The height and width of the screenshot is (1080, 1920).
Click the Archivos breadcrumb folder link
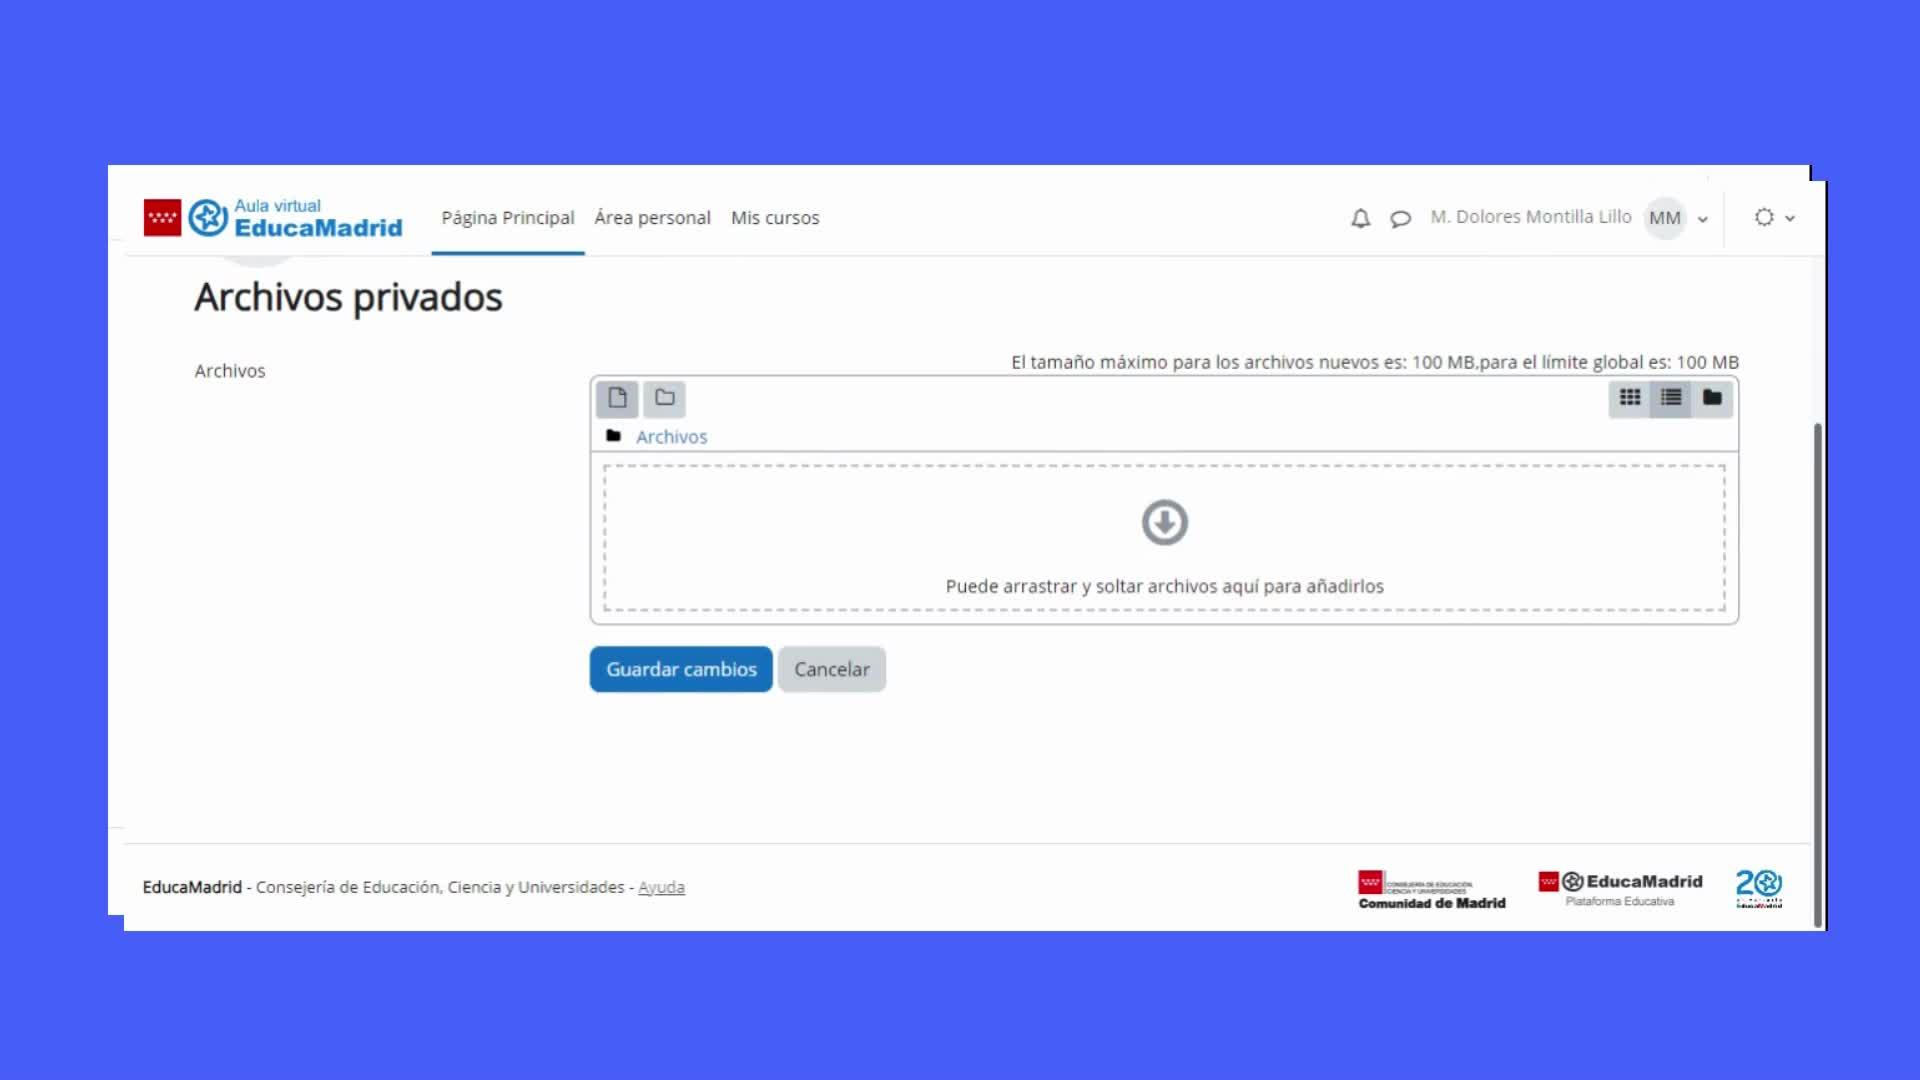(x=671, y=437)
